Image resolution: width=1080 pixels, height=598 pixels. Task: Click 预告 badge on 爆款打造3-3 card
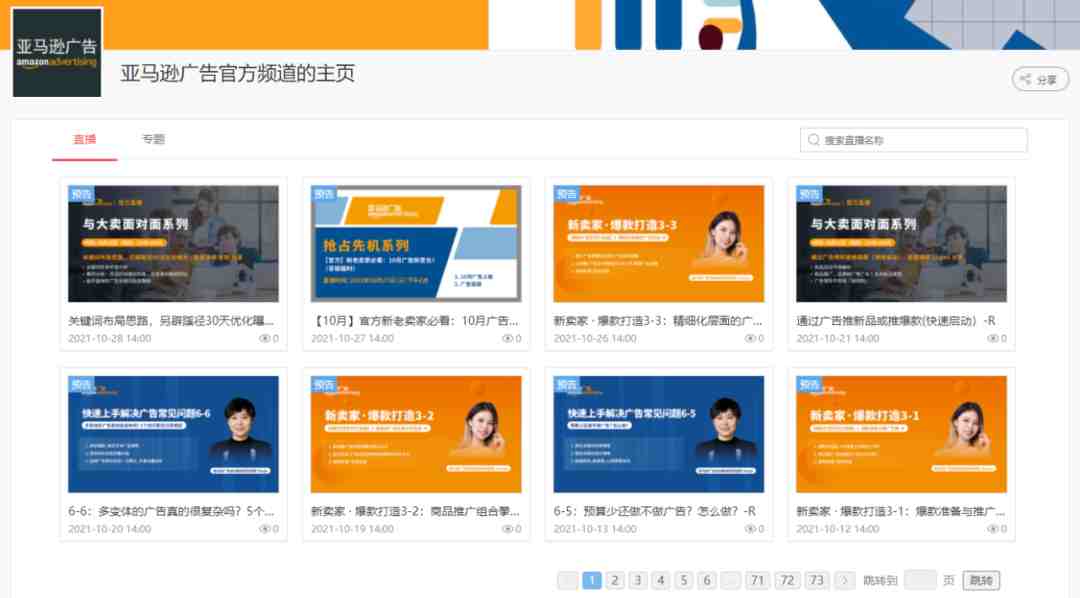pyautogui.click(x=566, y=194)
